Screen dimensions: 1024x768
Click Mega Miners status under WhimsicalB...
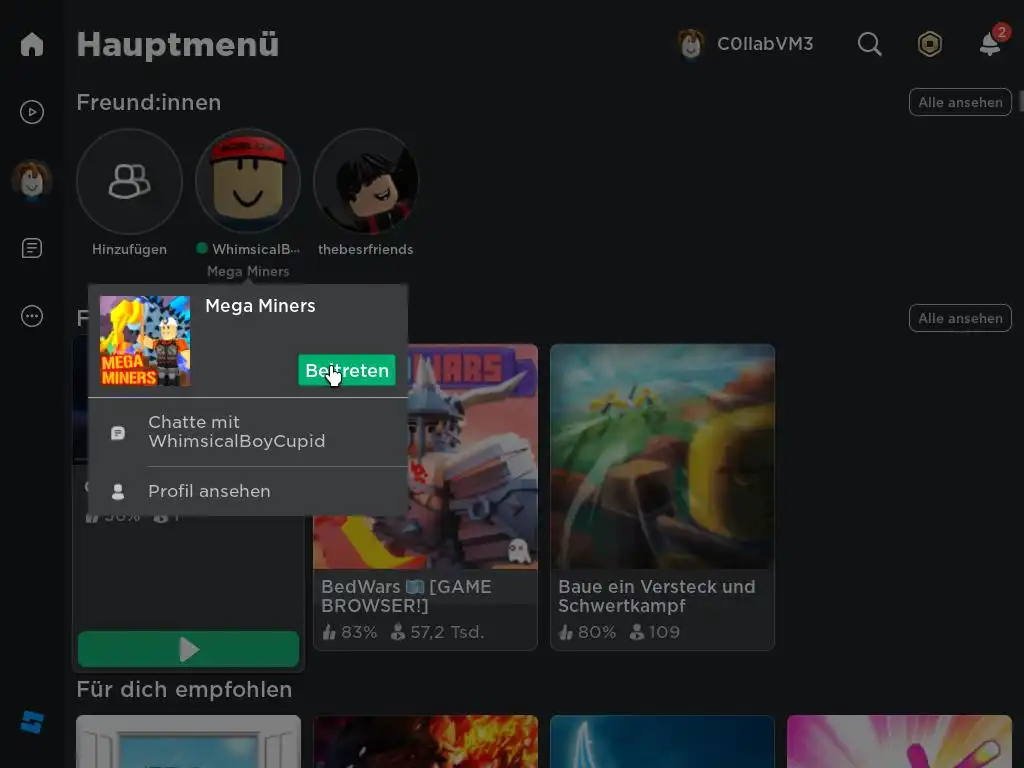pos(248,271)
